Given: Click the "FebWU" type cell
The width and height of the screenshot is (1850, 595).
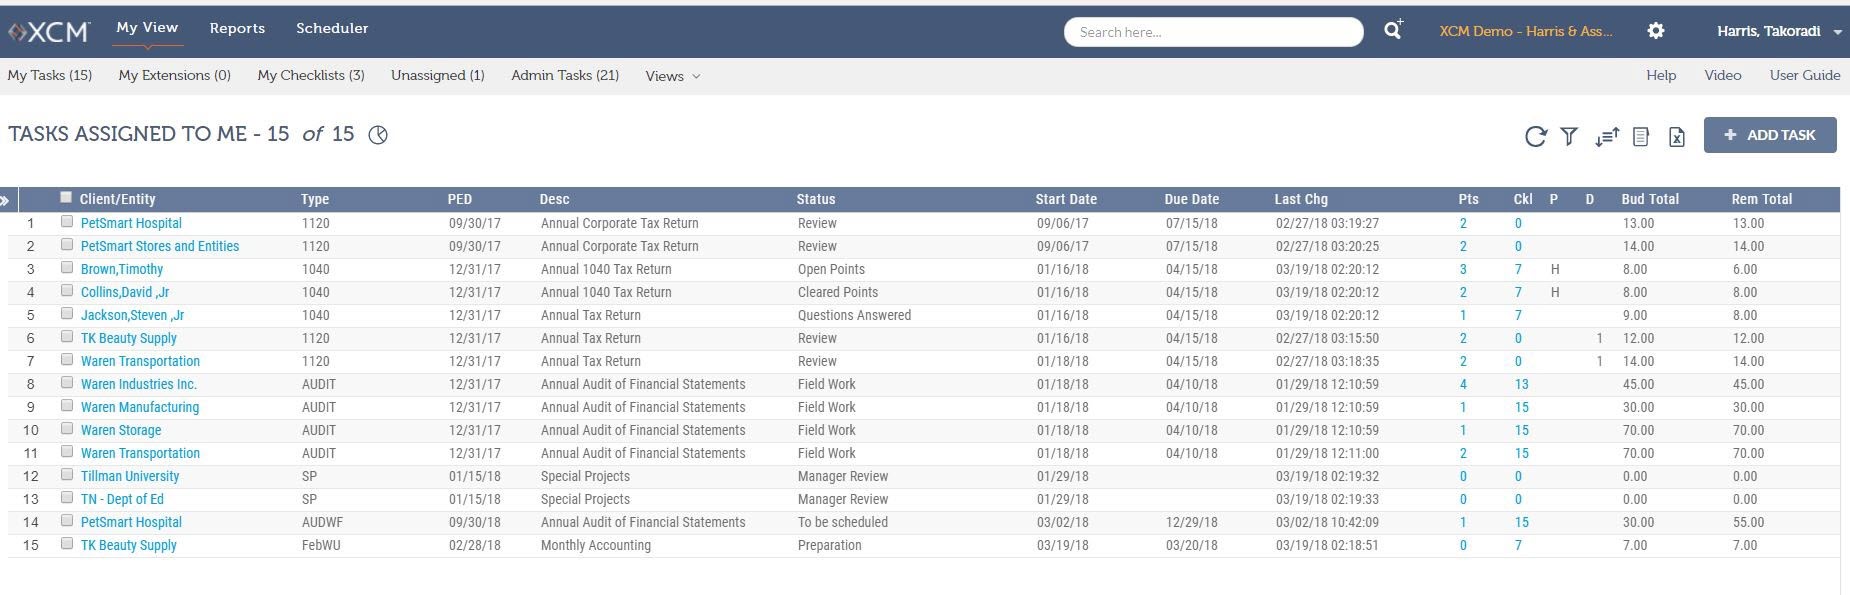Looking at the screenshot, I should click(320, 545).
